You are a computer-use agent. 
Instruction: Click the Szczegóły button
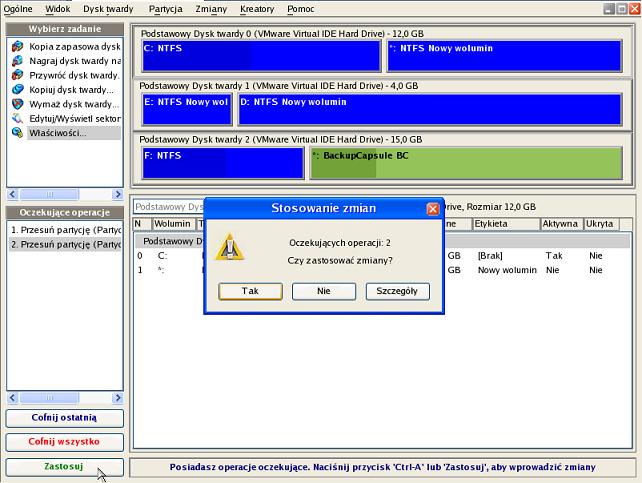397,291
